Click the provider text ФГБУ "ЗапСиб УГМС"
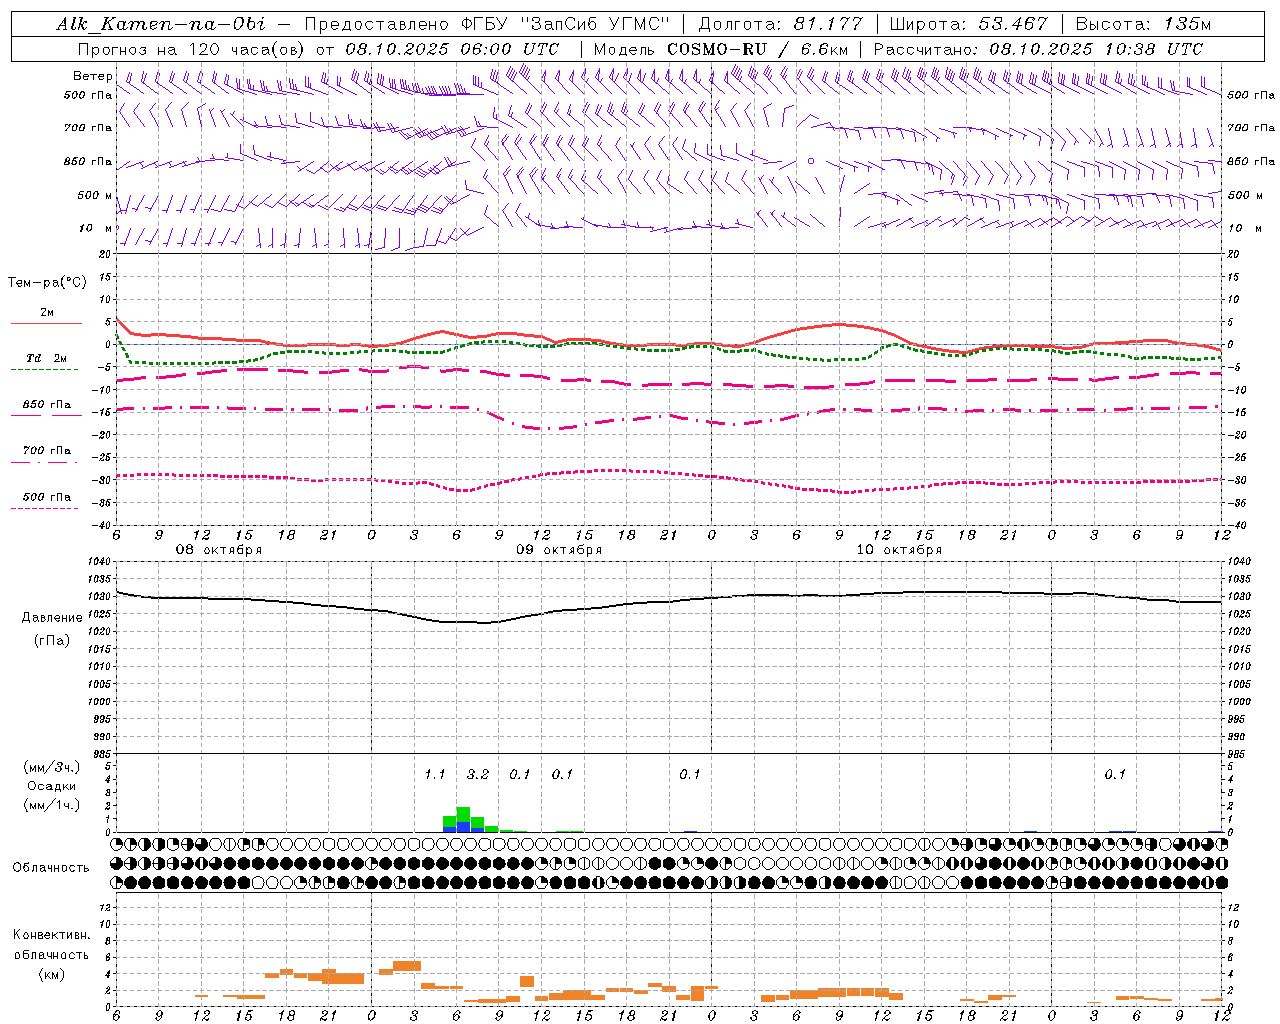This screenshot has height=1024, width=1280. [565, 24]
